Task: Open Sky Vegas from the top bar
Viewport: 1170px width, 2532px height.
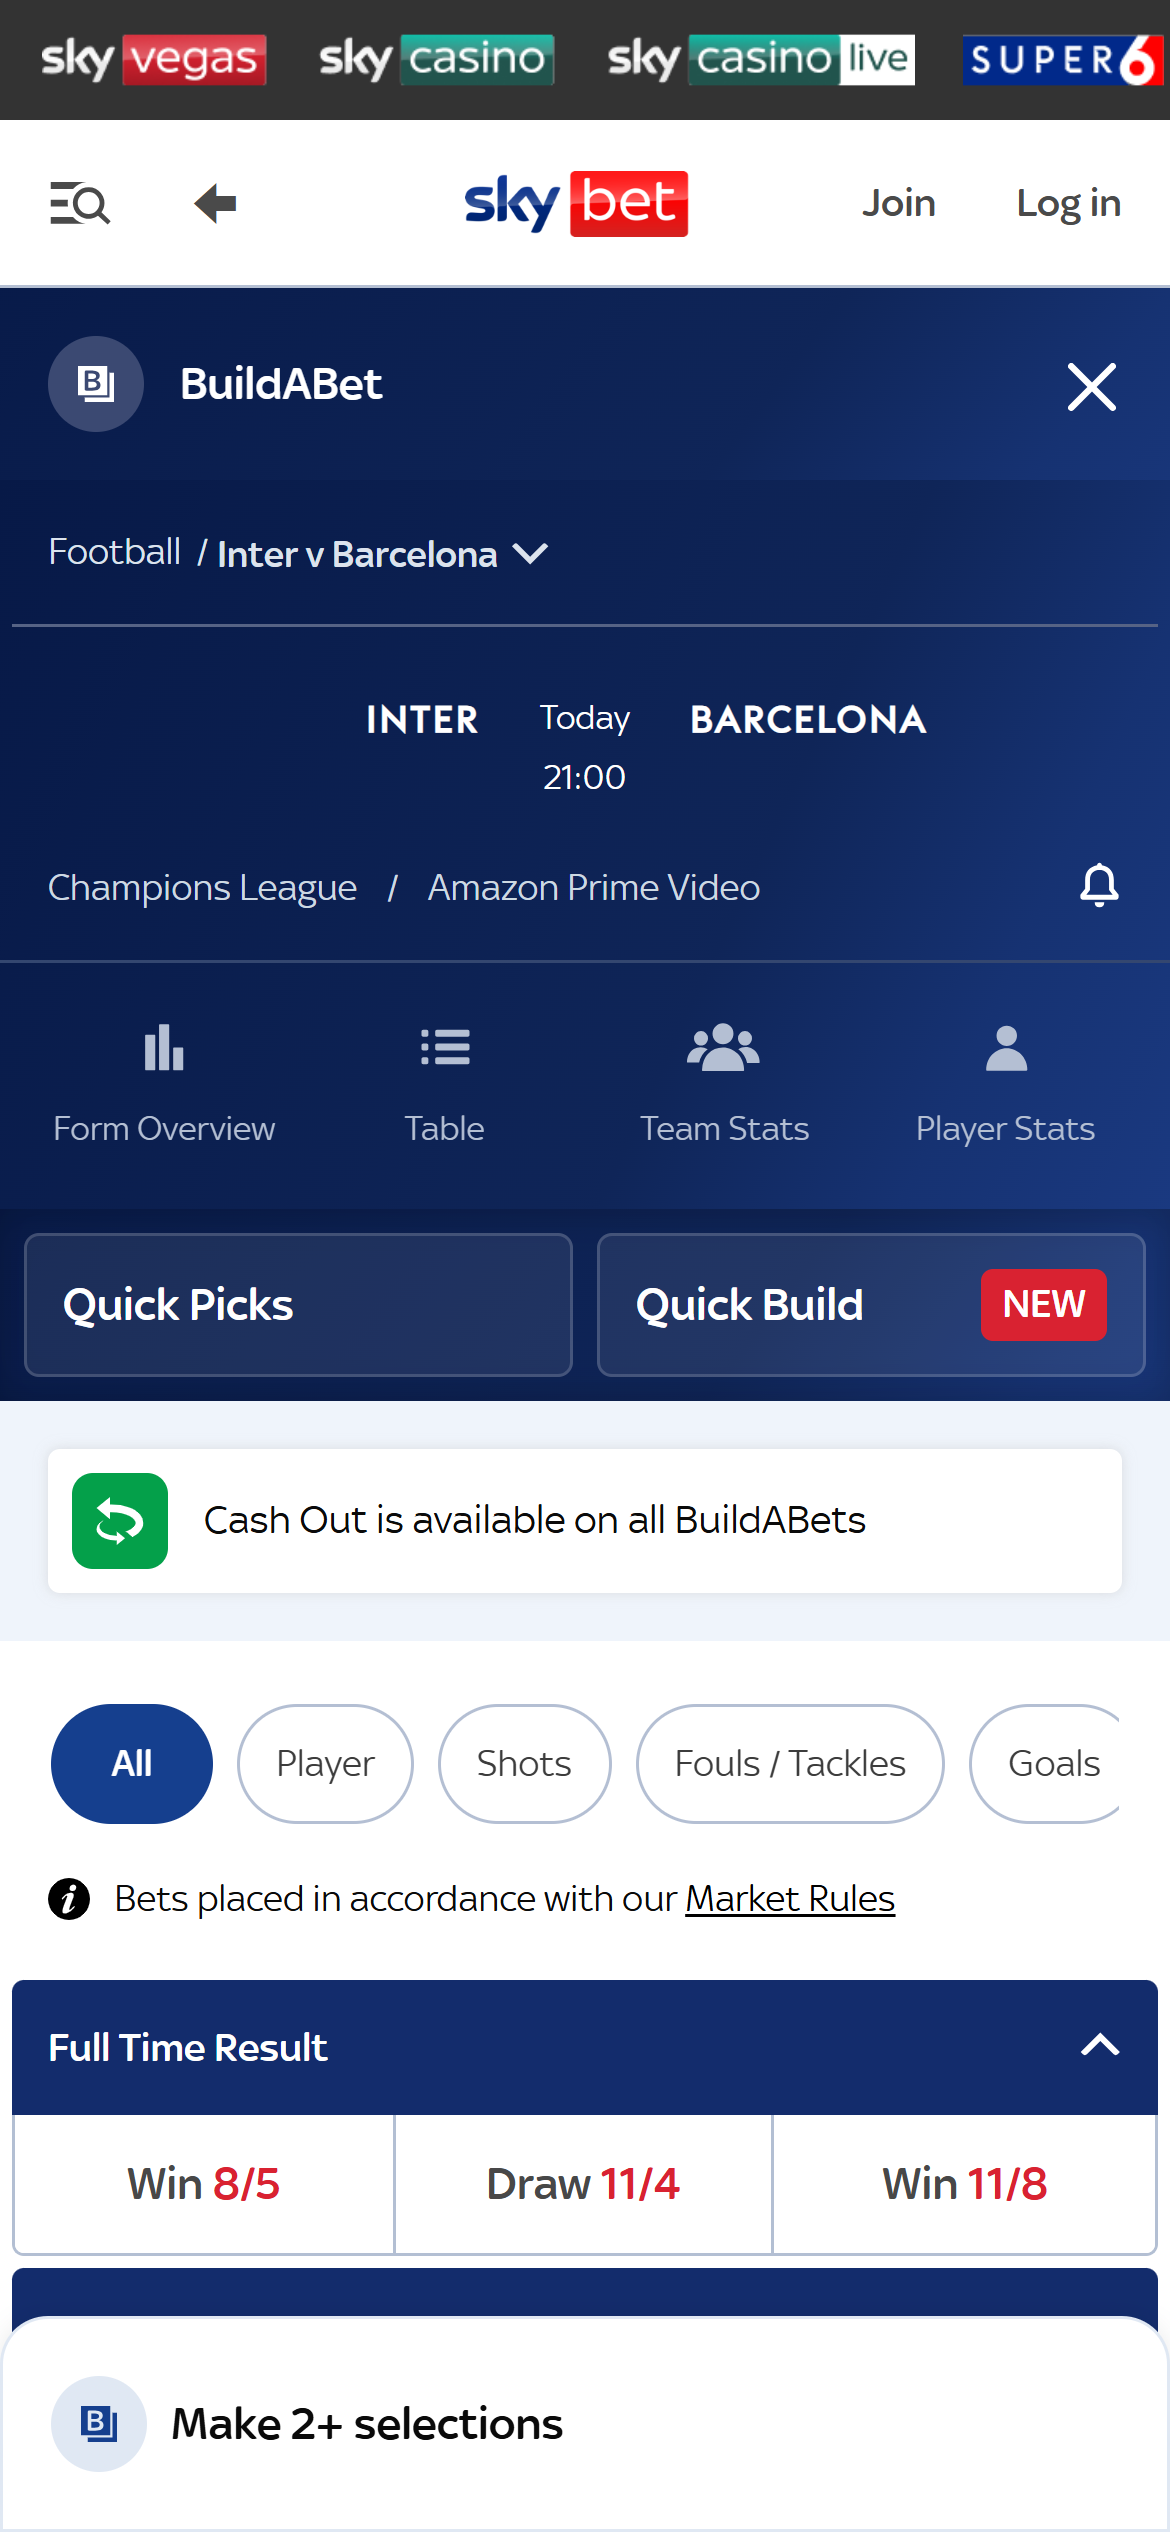Action: [153, 58]
